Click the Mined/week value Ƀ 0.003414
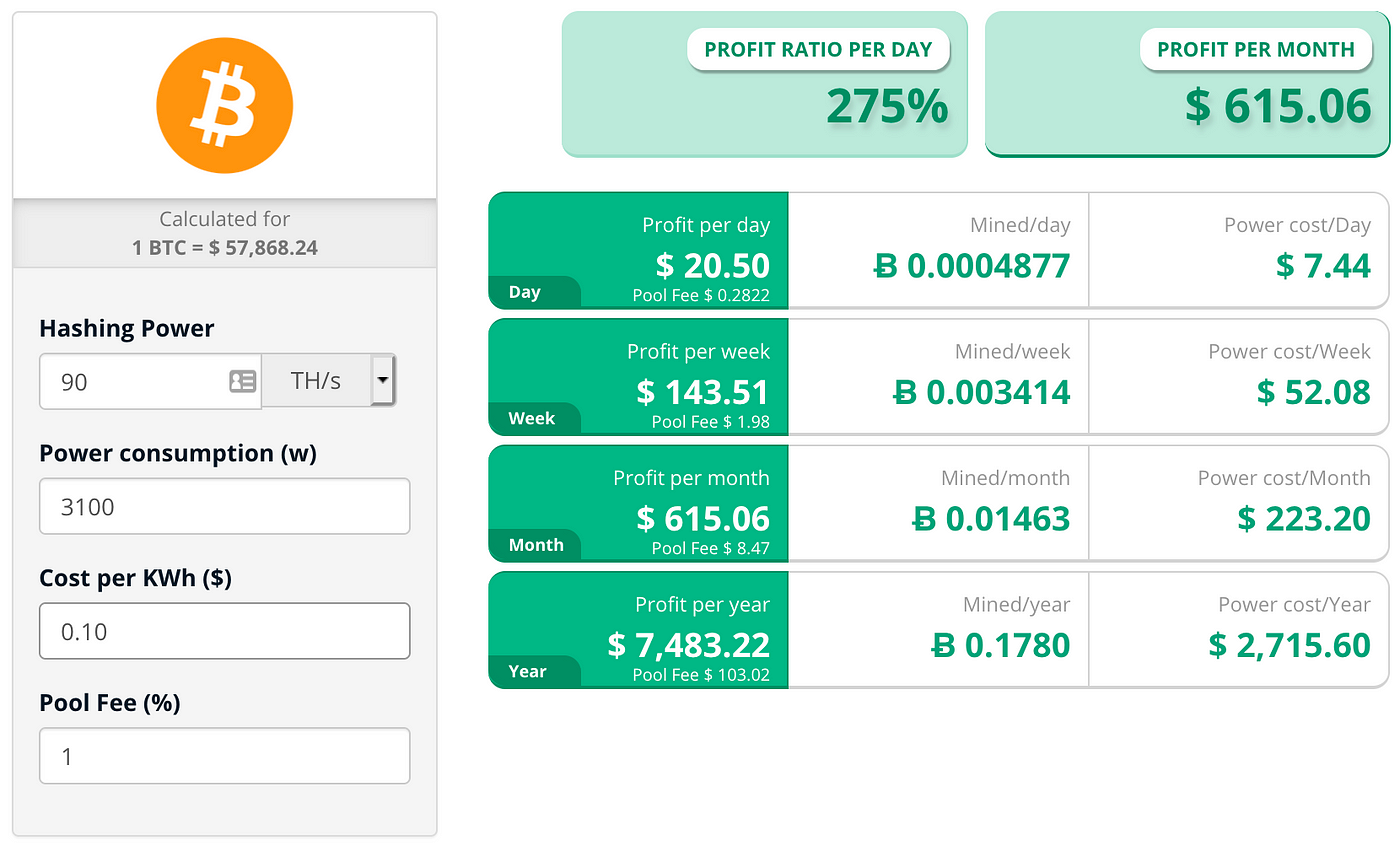Viewport: 1400px width, 852px height. [x=981, y=392]
